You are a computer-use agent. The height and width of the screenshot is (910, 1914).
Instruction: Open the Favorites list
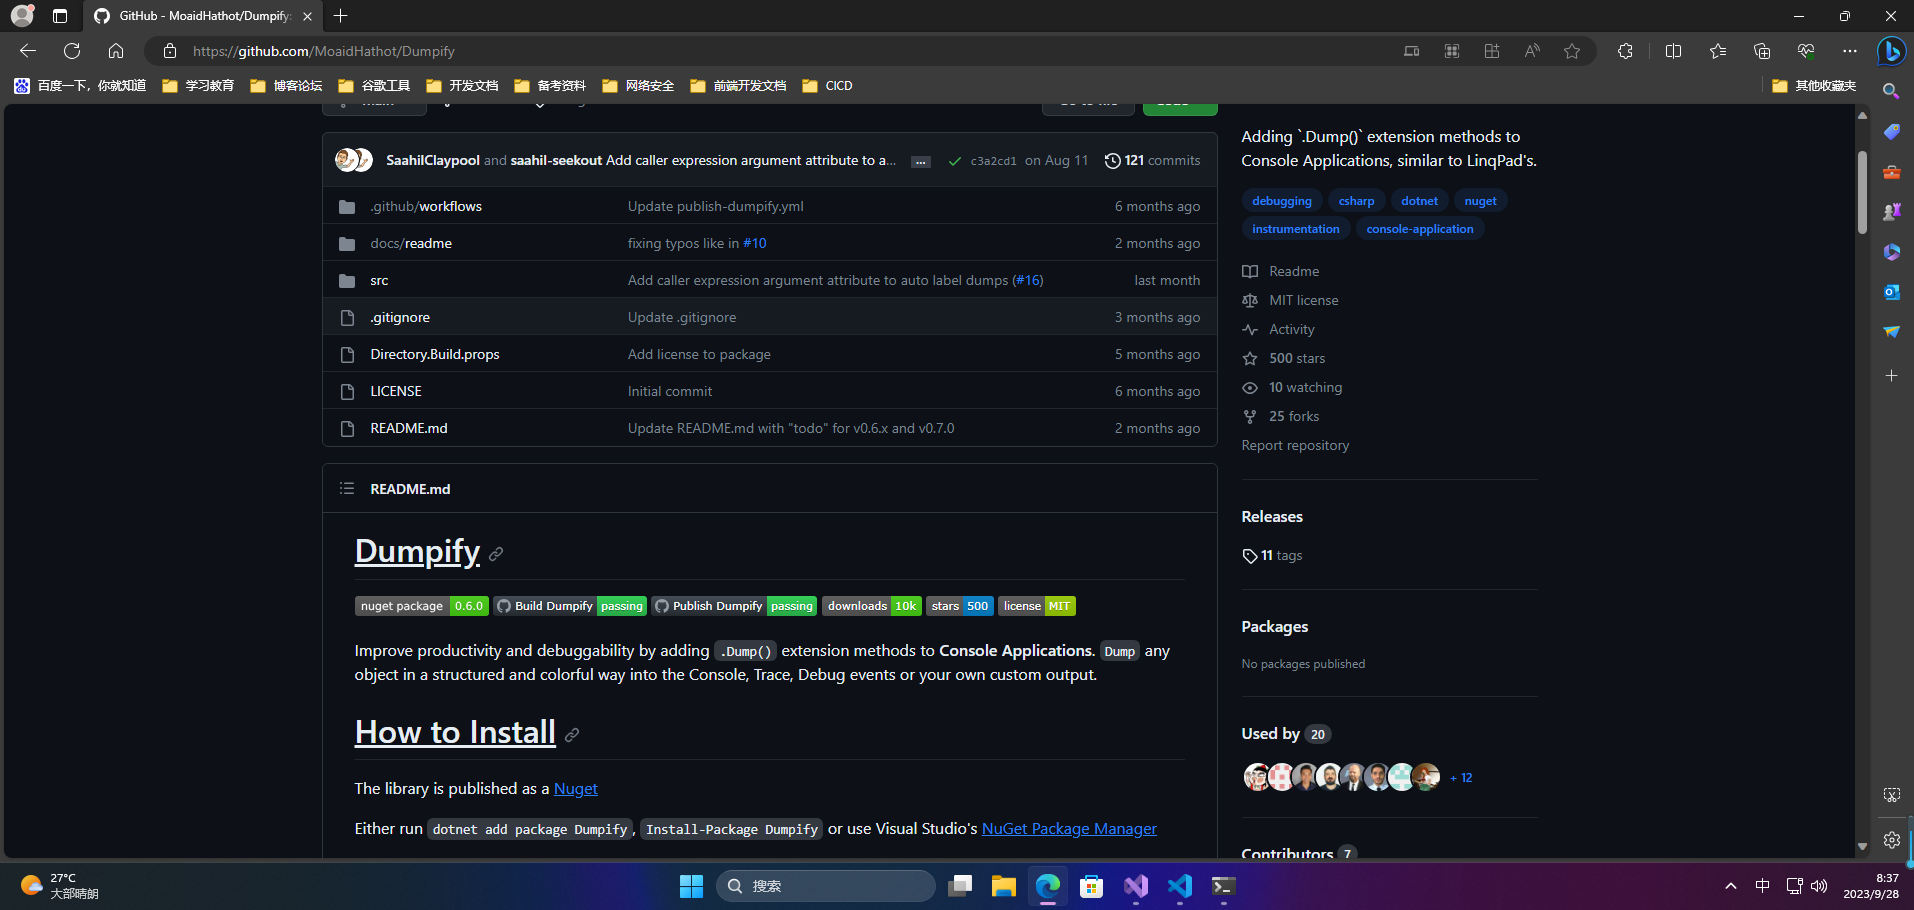1718,51
